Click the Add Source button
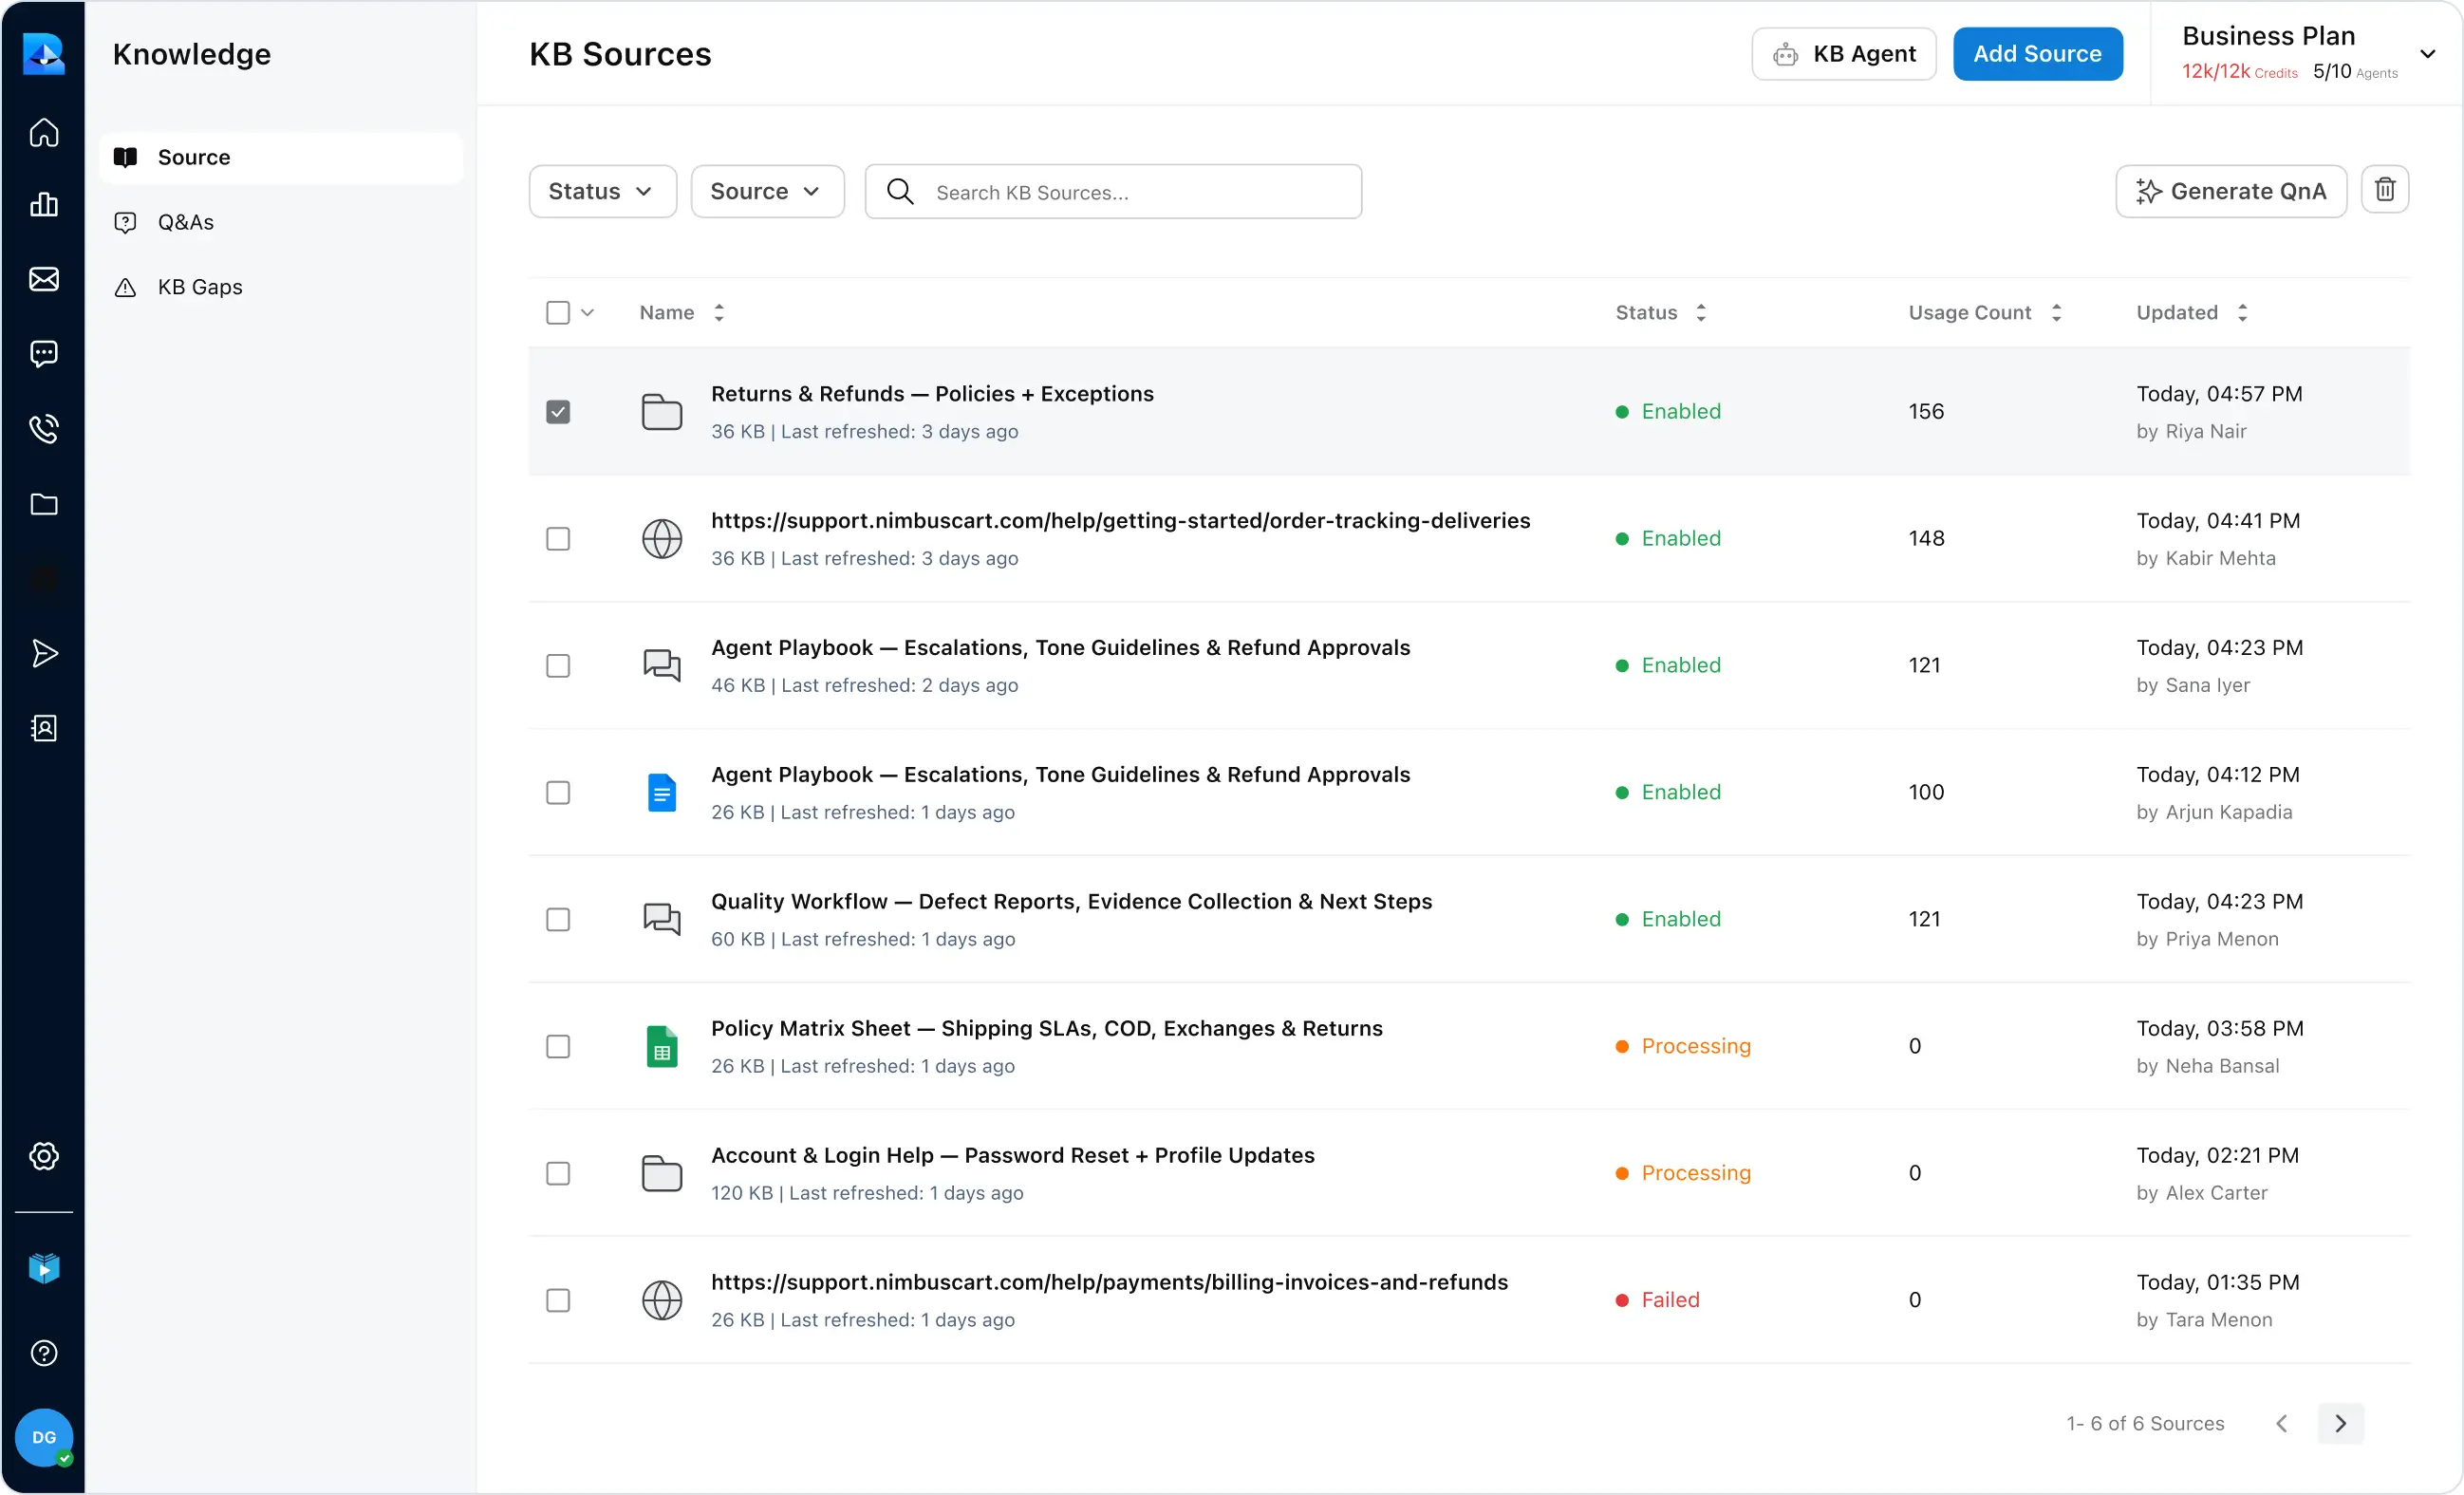Image resolution: width=2464 pixels, height=1495 pixels. (2037, 54)
